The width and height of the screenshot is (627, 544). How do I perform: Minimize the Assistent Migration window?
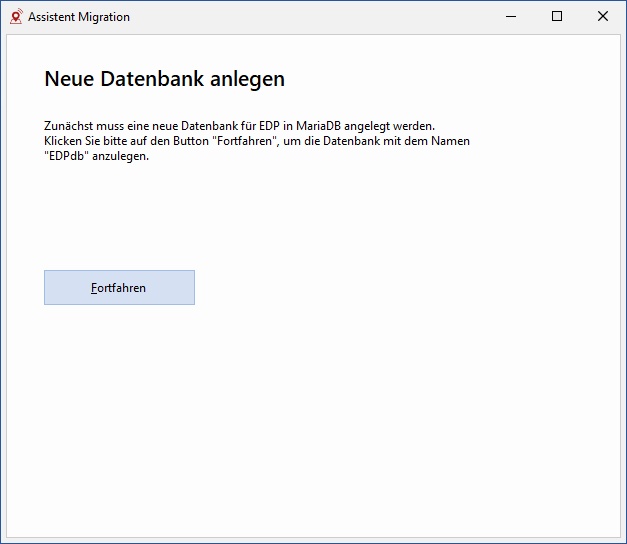tap(511, 16)
